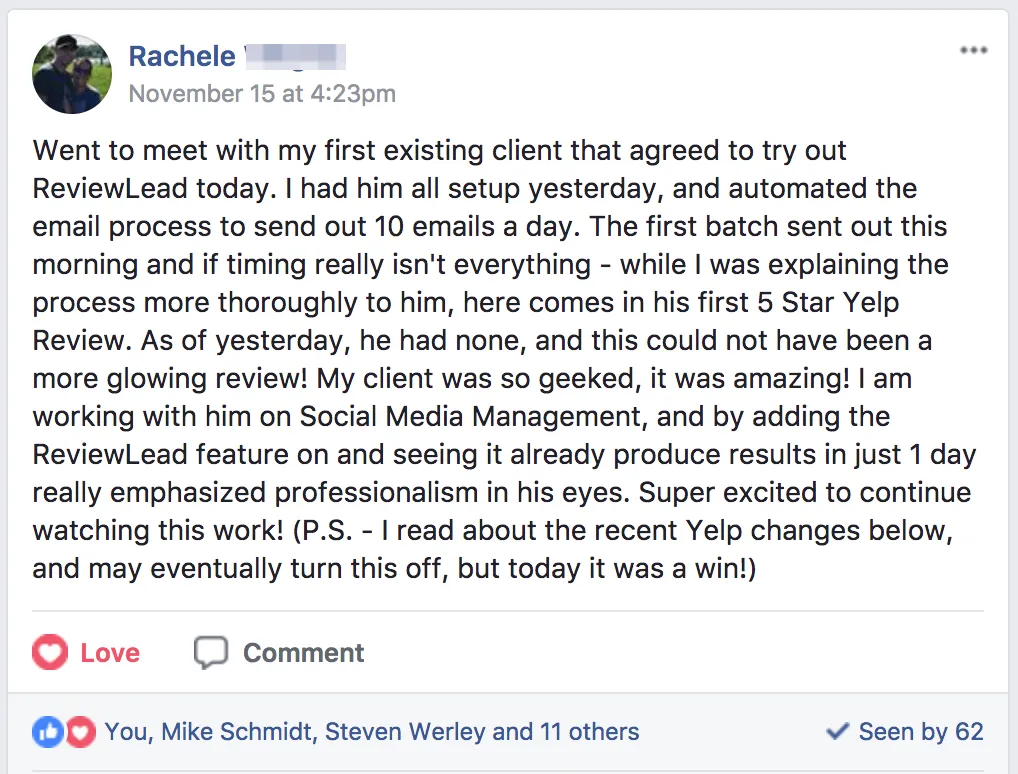Click the Love text label

[110, 653]
